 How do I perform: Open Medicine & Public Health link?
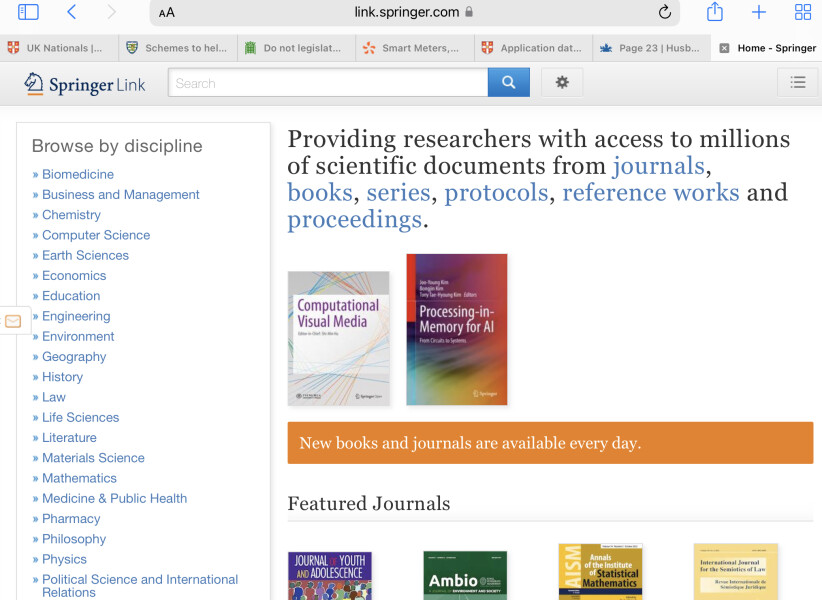pos(114,498)
